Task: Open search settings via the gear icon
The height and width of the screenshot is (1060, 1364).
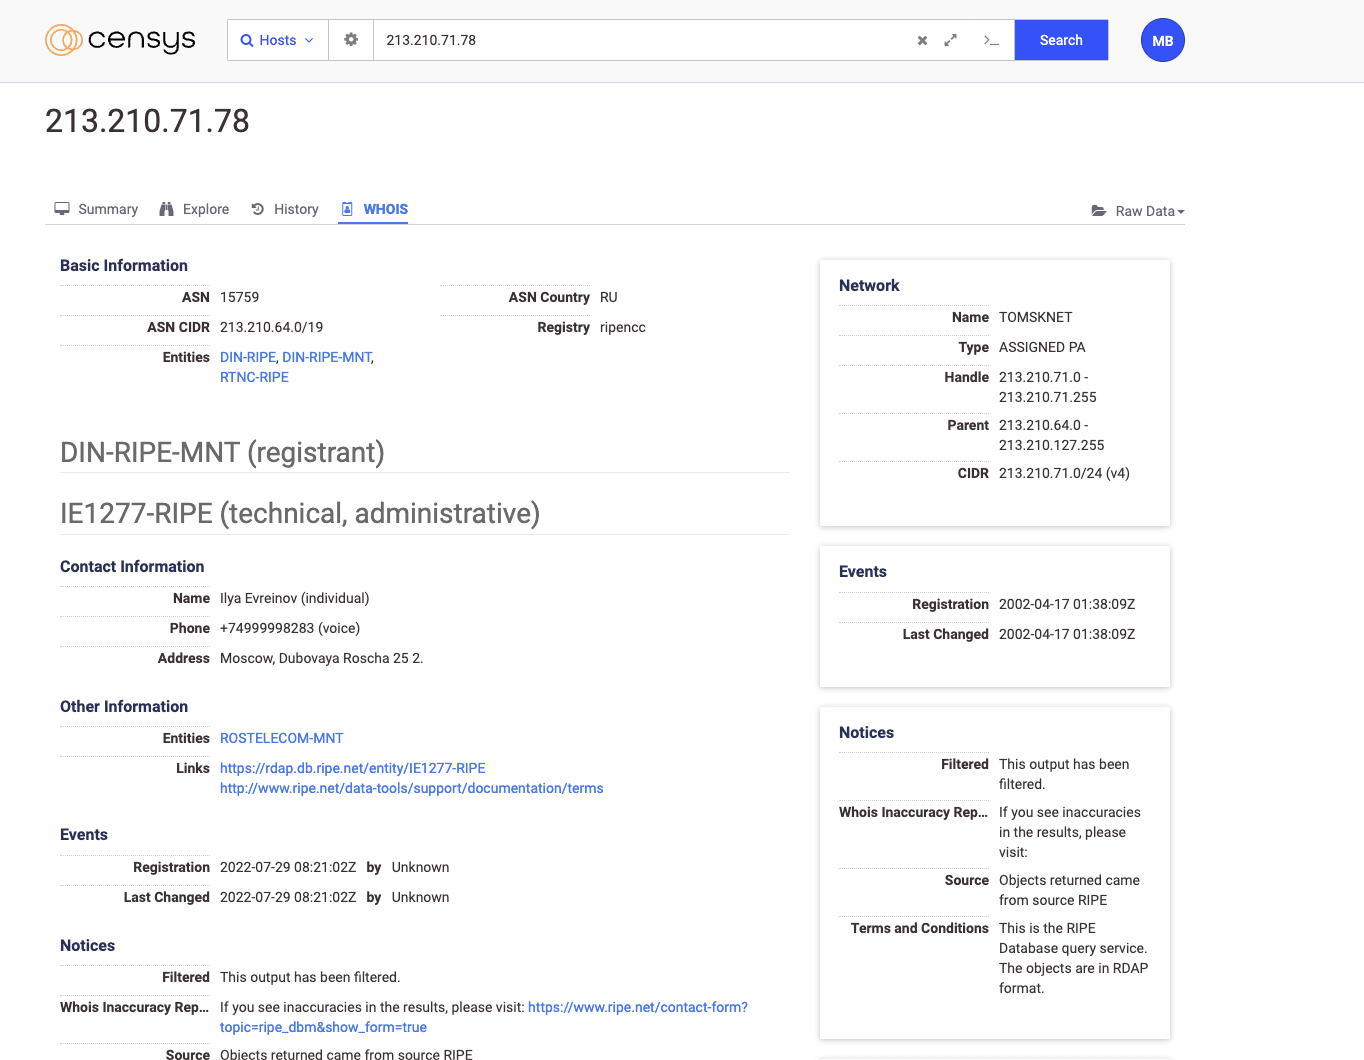Action: click(349, 39)
